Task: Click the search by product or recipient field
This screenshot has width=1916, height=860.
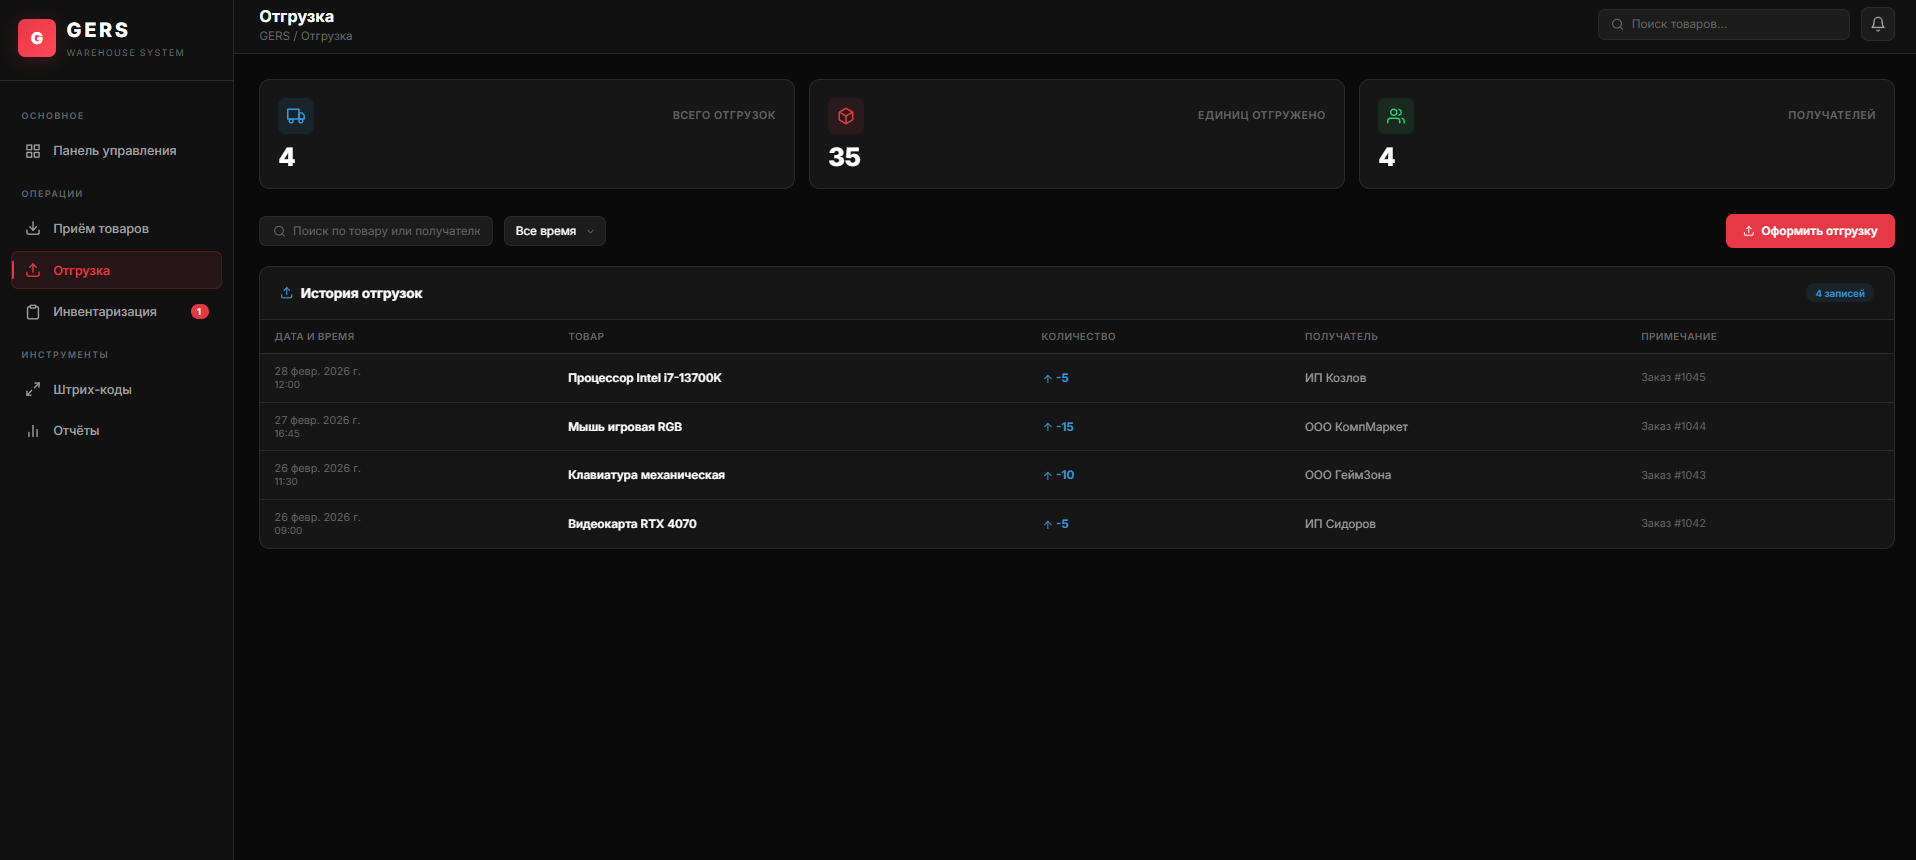Action: coord(385,231)
